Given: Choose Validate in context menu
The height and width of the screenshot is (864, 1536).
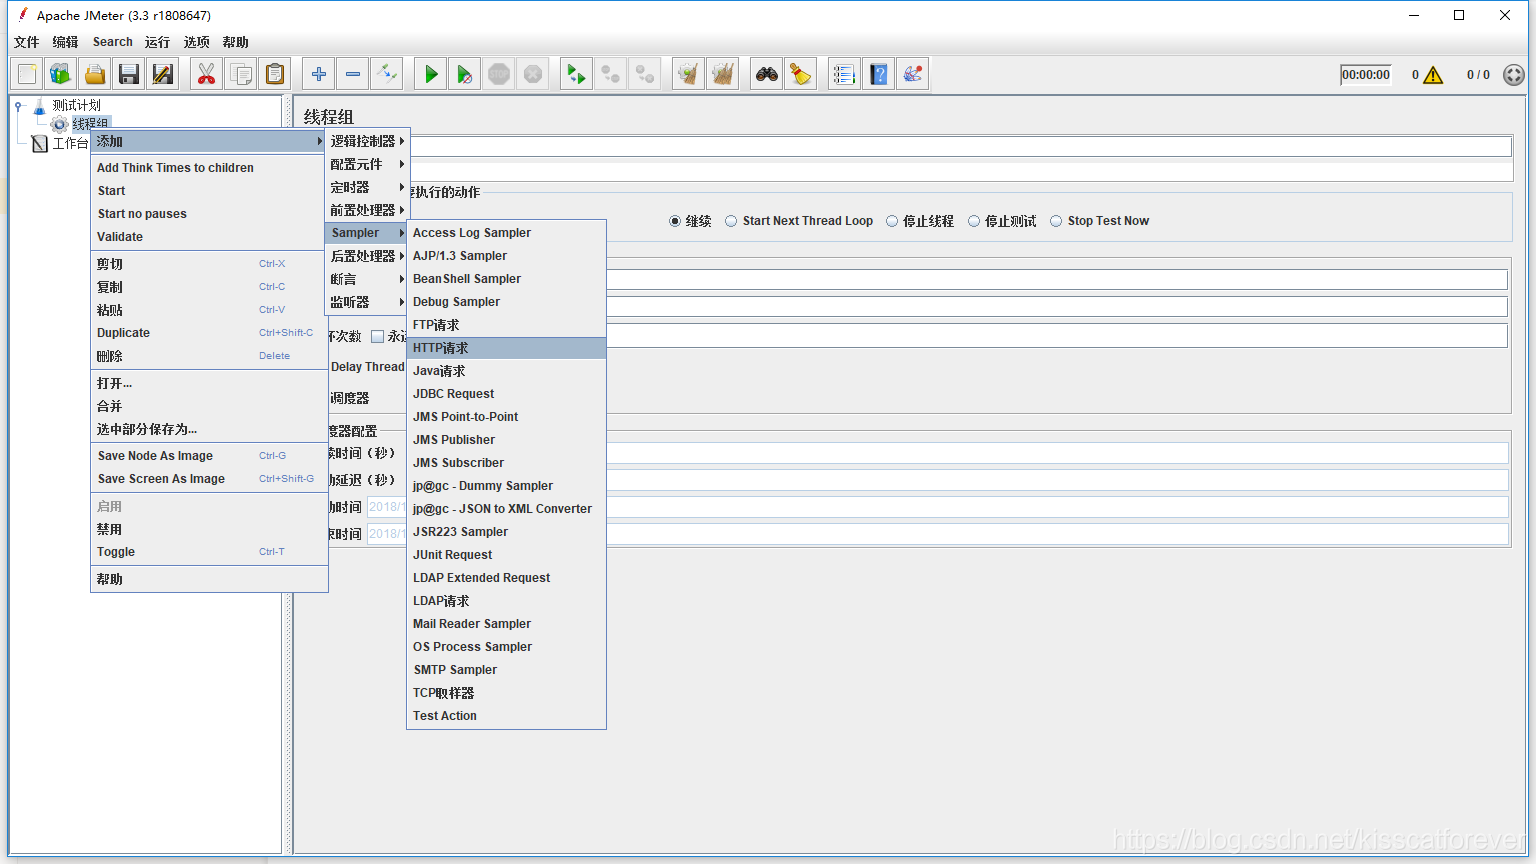Looking at the screenshot, I should [209, 237].
